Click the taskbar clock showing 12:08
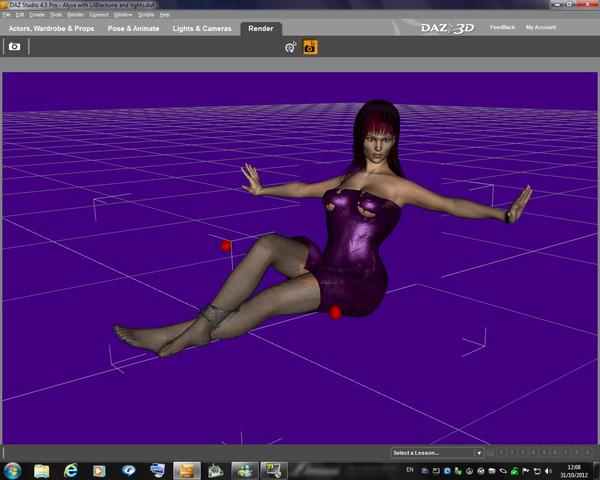 click(574, 471)
